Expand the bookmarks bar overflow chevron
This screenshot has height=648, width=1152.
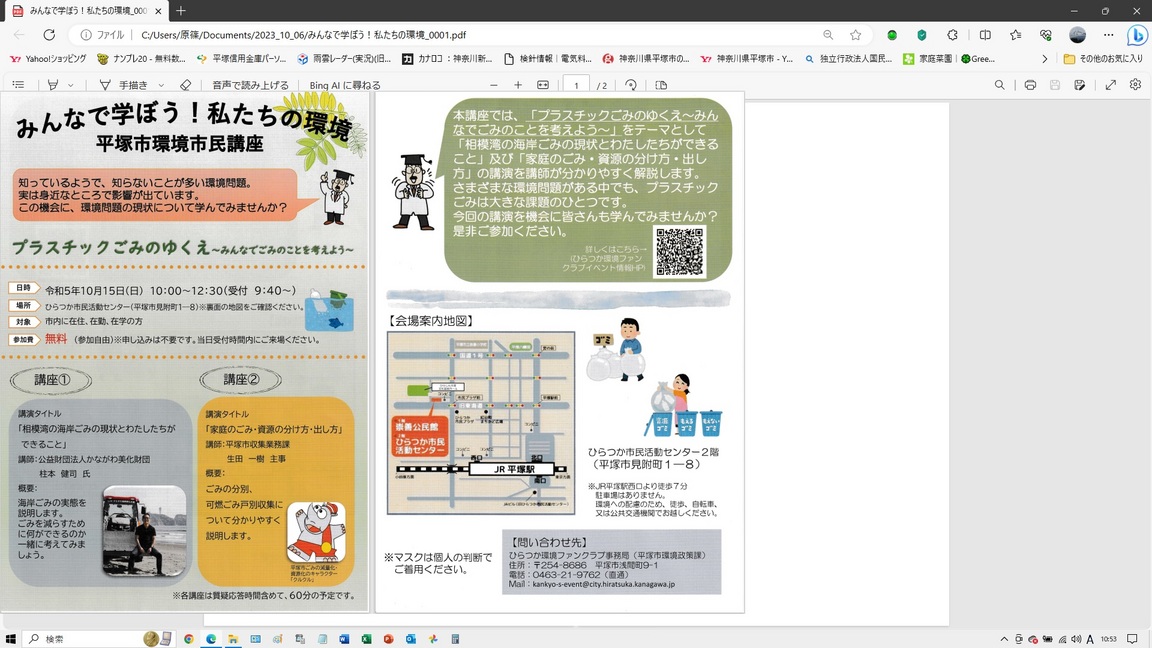point(1044,59)
